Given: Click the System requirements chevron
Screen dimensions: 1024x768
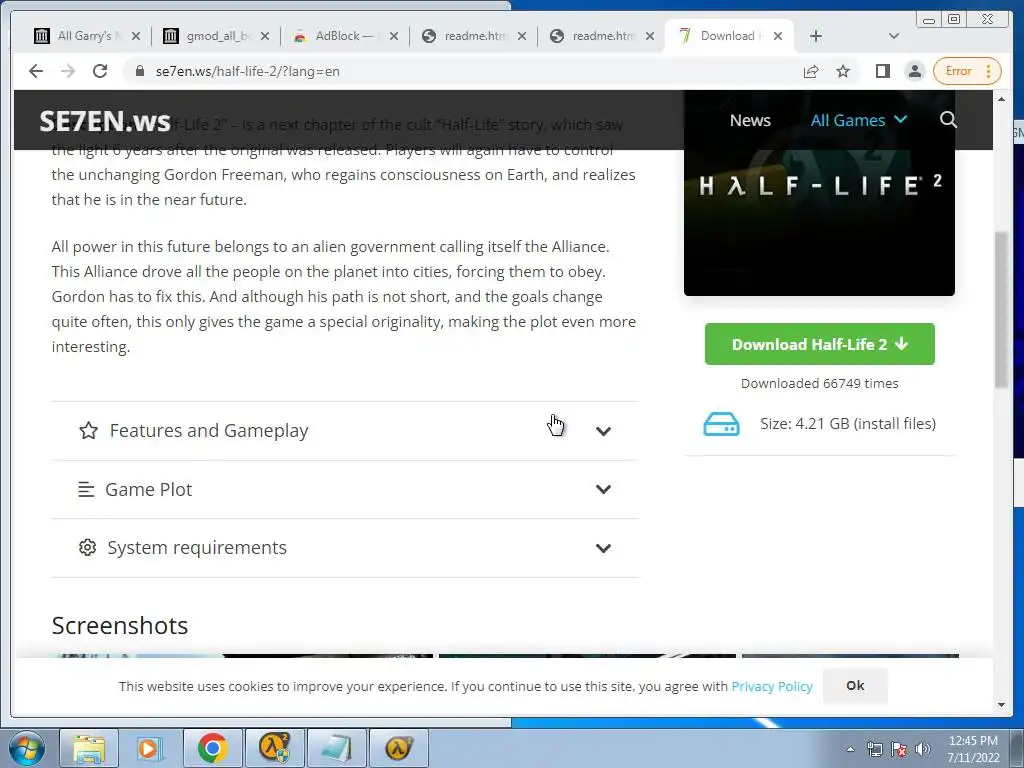Looking at the screenshot, I should coord(603,548).
